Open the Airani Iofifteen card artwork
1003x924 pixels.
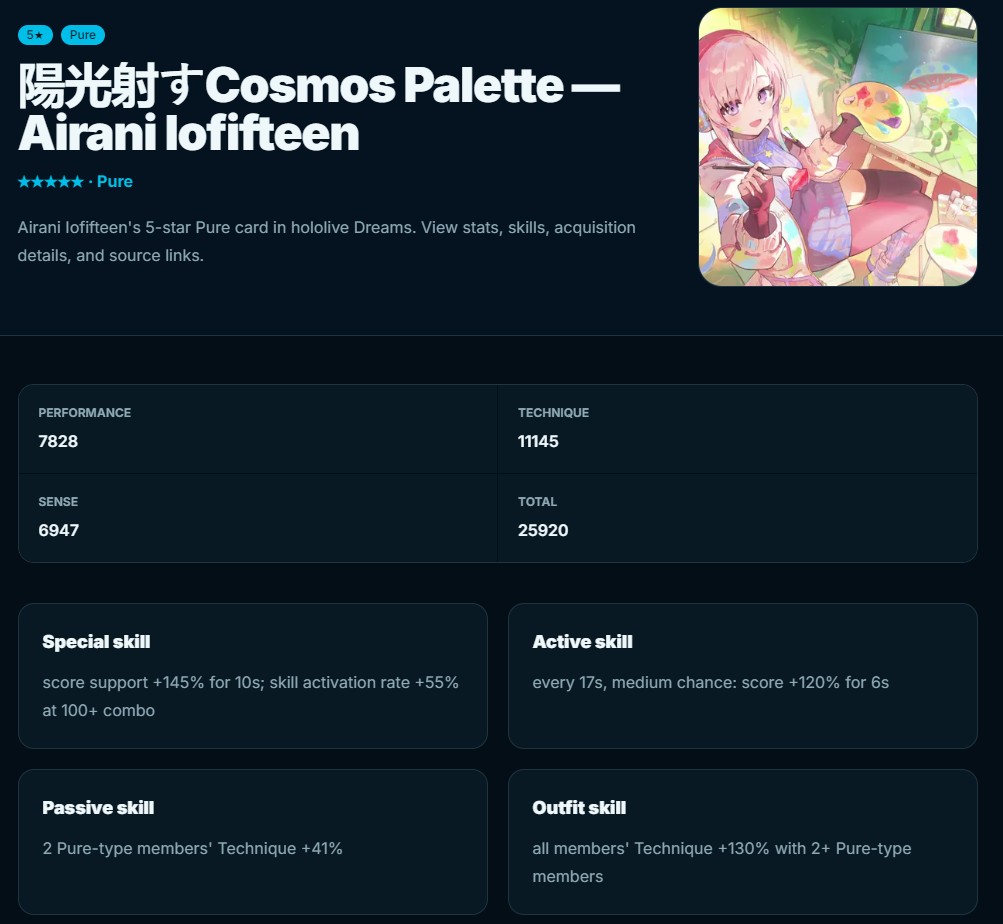837,147
